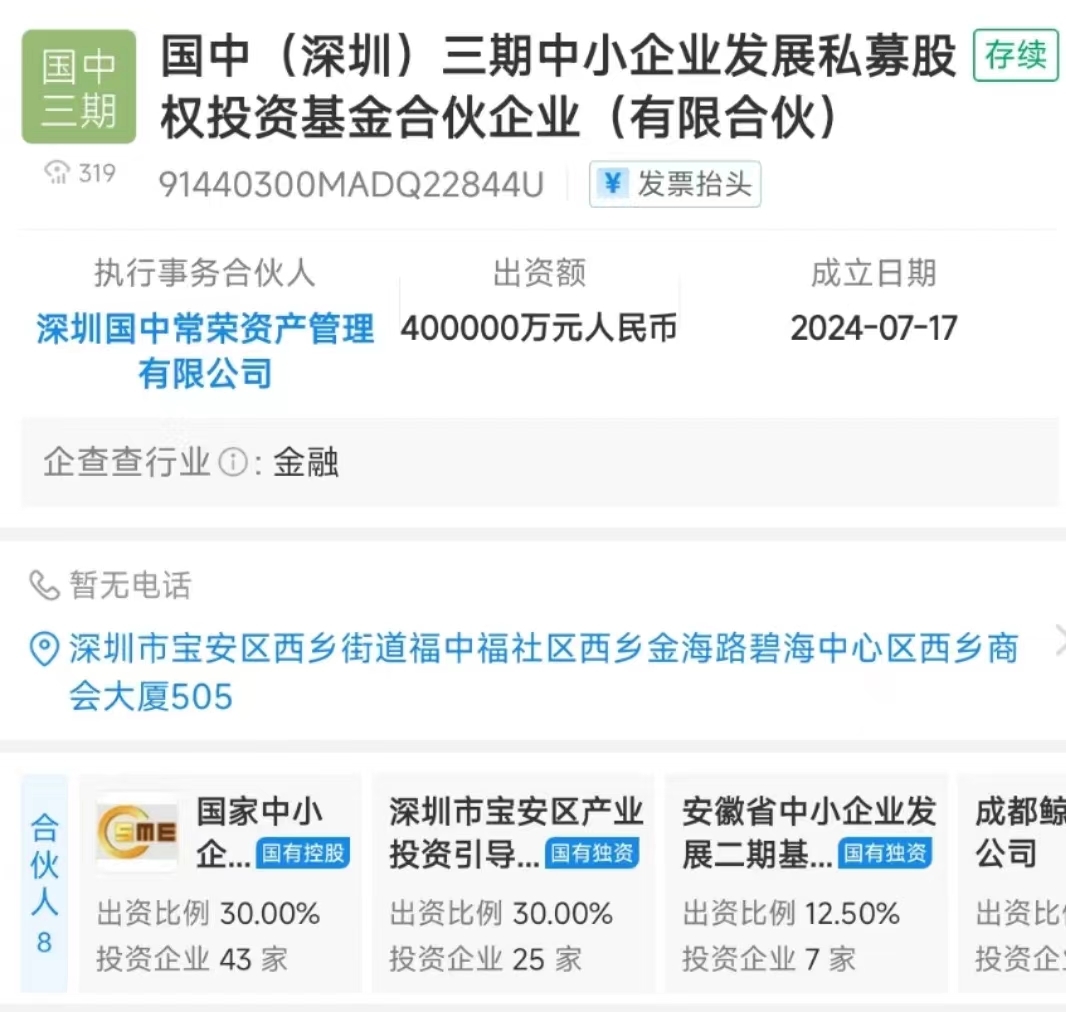
Task: Open the 合伙人 8 partners section tab
Action: pyautogui.click(x=44, y=884)
